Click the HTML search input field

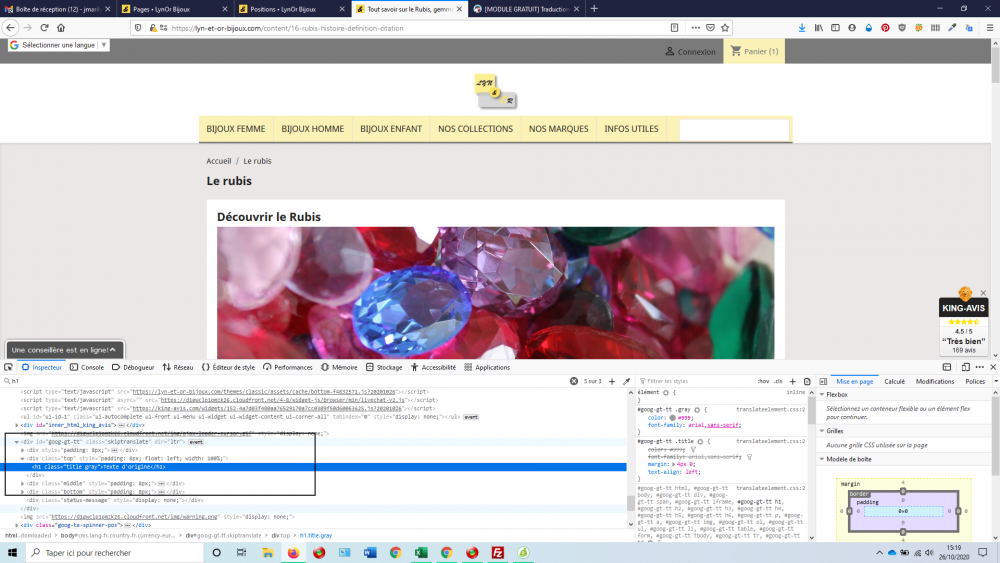287,381
